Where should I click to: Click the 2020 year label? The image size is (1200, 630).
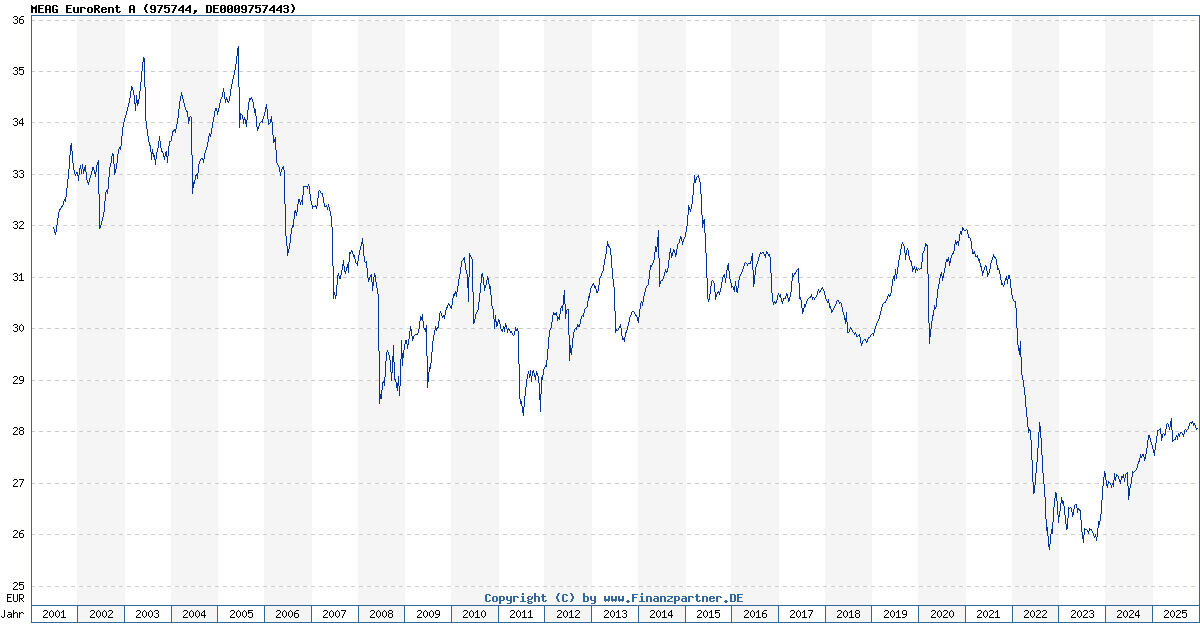pos(942,614)
